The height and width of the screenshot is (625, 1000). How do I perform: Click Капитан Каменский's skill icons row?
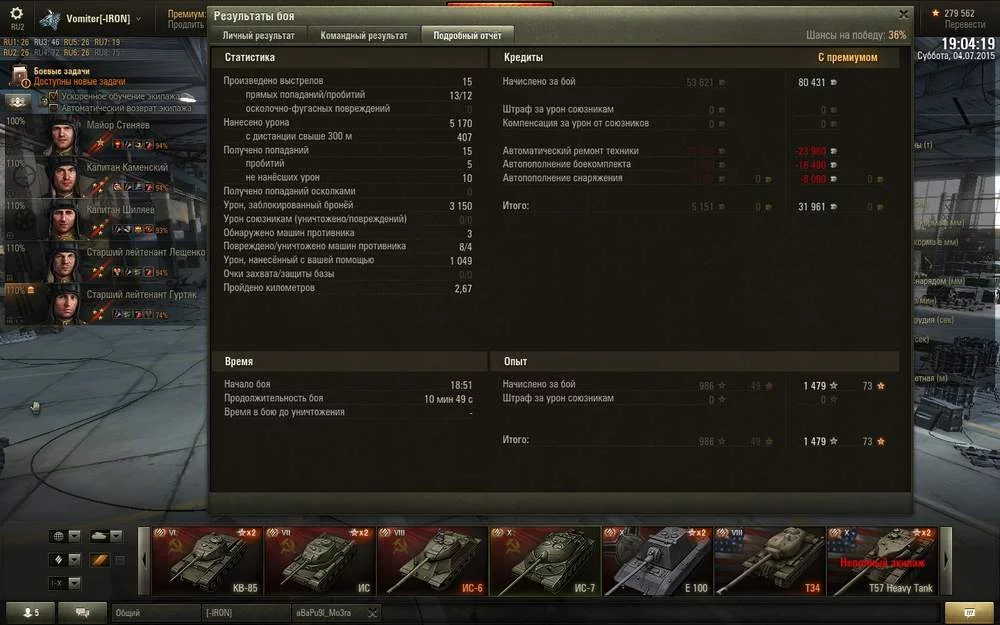click(x=133, y=187)
